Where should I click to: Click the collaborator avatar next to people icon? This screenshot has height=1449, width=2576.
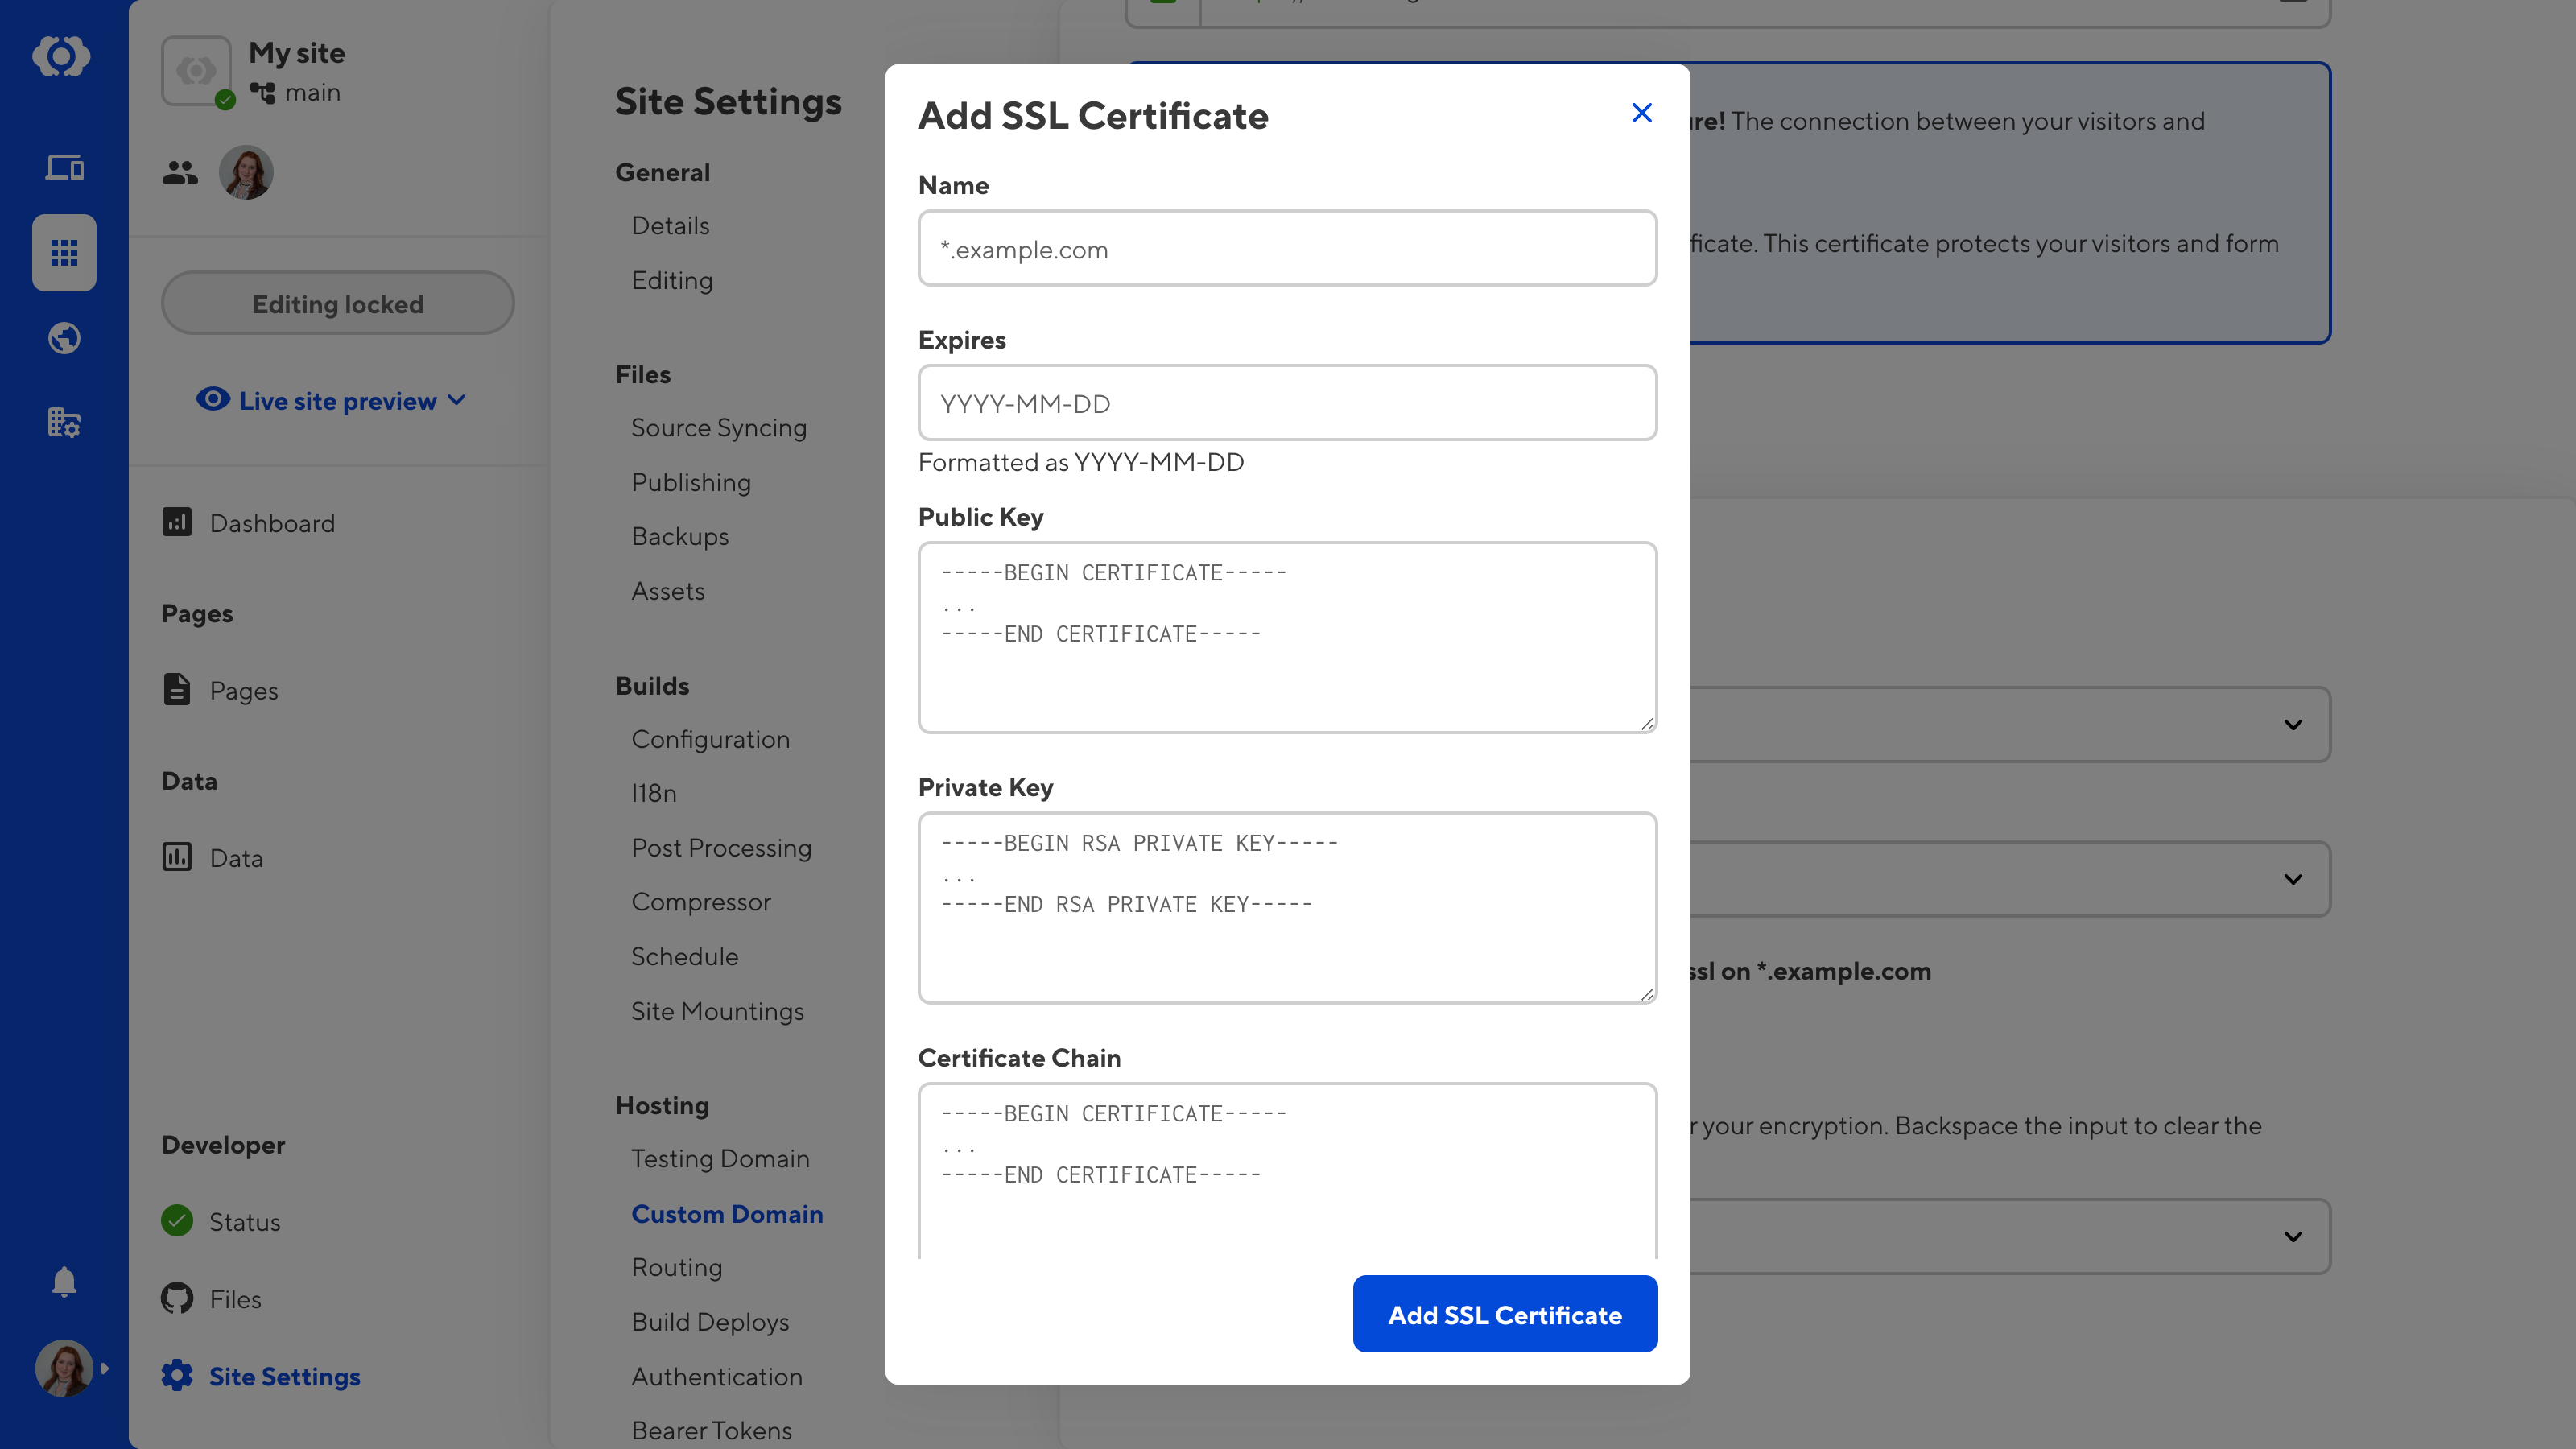pos(246,173)
